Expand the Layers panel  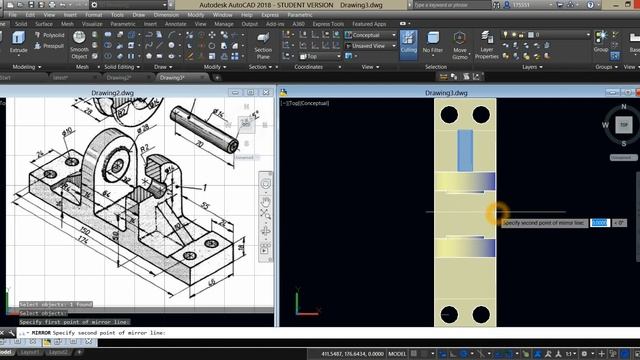click(x=532, y=67)
